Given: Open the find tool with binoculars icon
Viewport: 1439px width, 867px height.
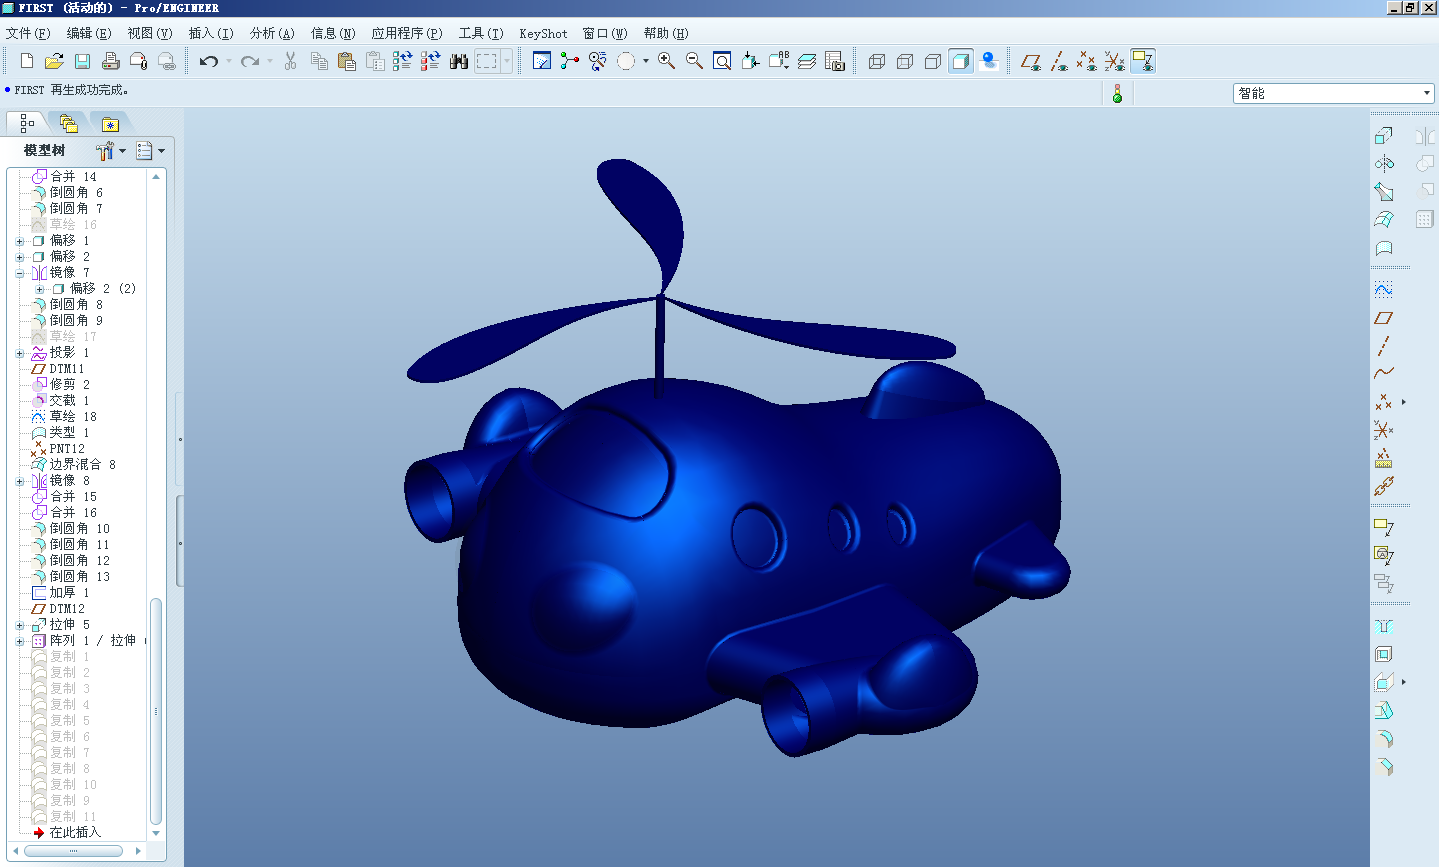Looking at the screenshot, I should pyautogui.click(x=459, y=62).
